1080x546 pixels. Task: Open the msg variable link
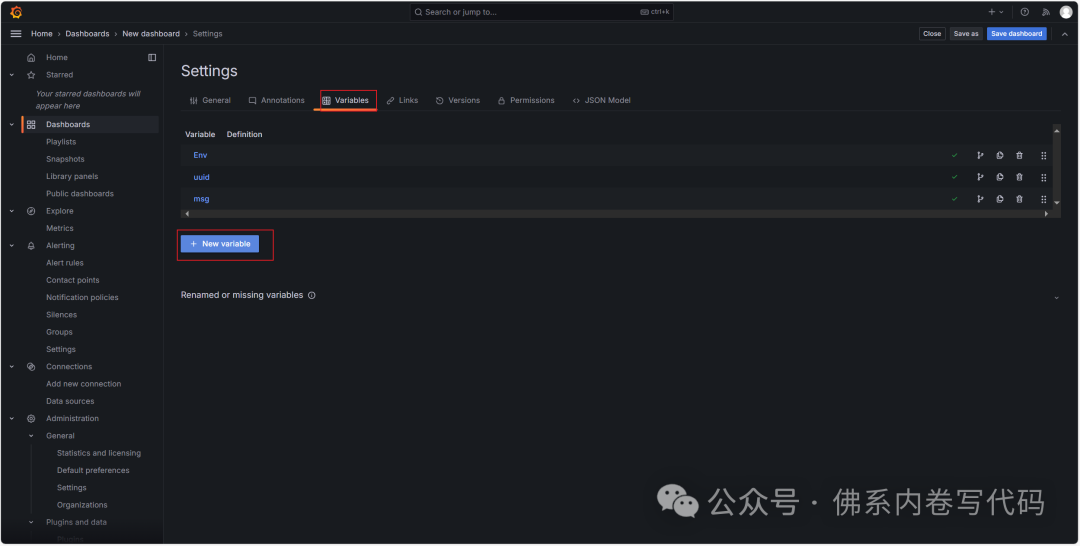coord(201,199)
